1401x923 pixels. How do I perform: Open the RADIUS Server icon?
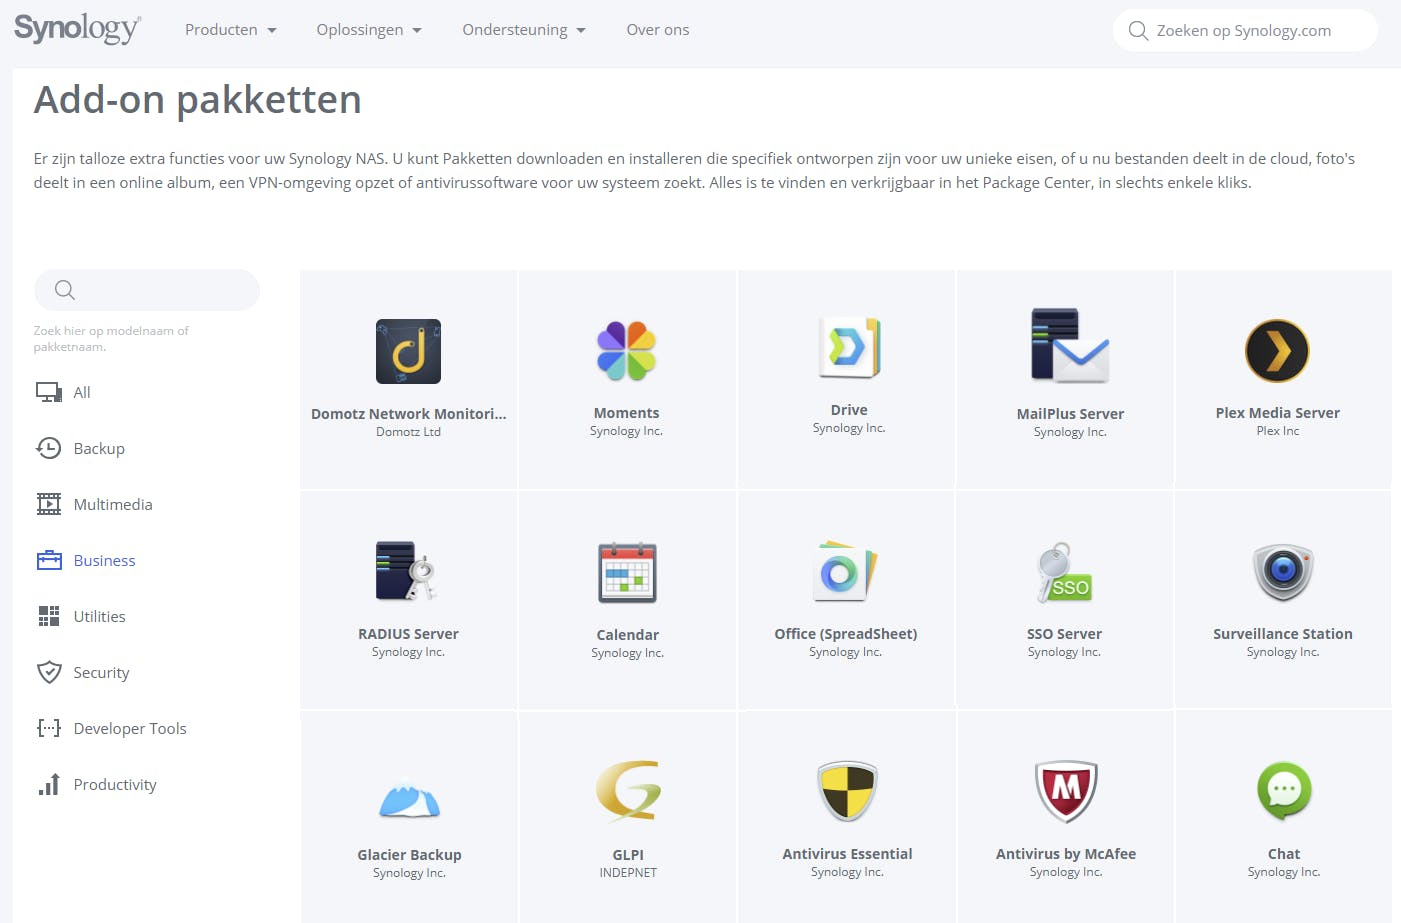pos(407,570)
